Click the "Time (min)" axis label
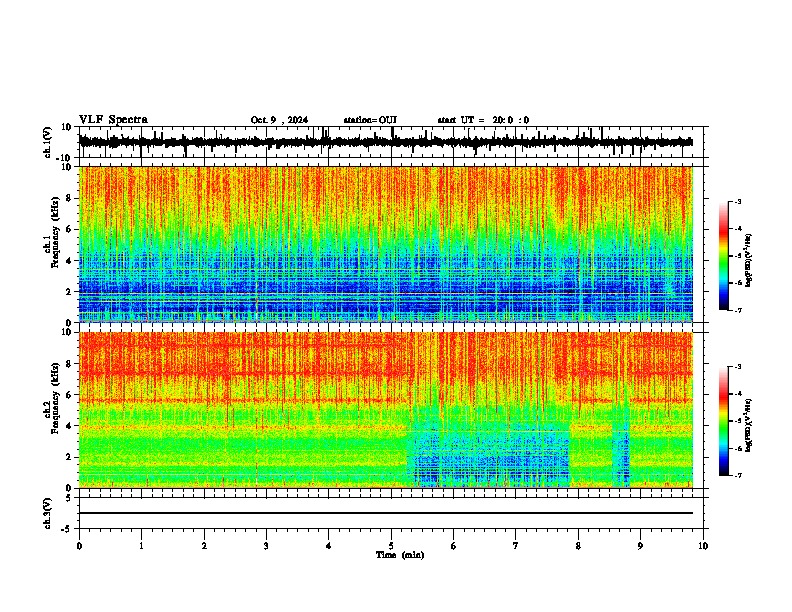The height and width of the screenshot is (612, 792). click(x=400, y=555)
